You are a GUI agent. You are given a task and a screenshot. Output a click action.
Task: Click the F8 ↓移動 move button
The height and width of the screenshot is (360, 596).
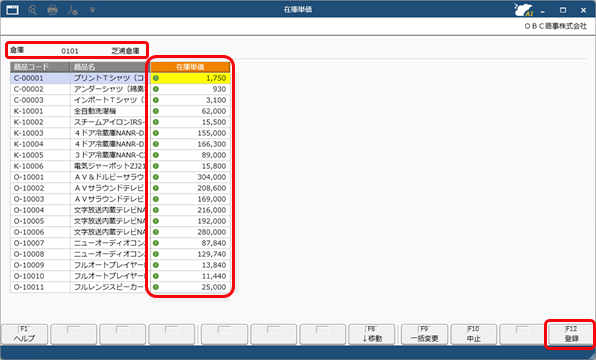(x=372, y=334)
